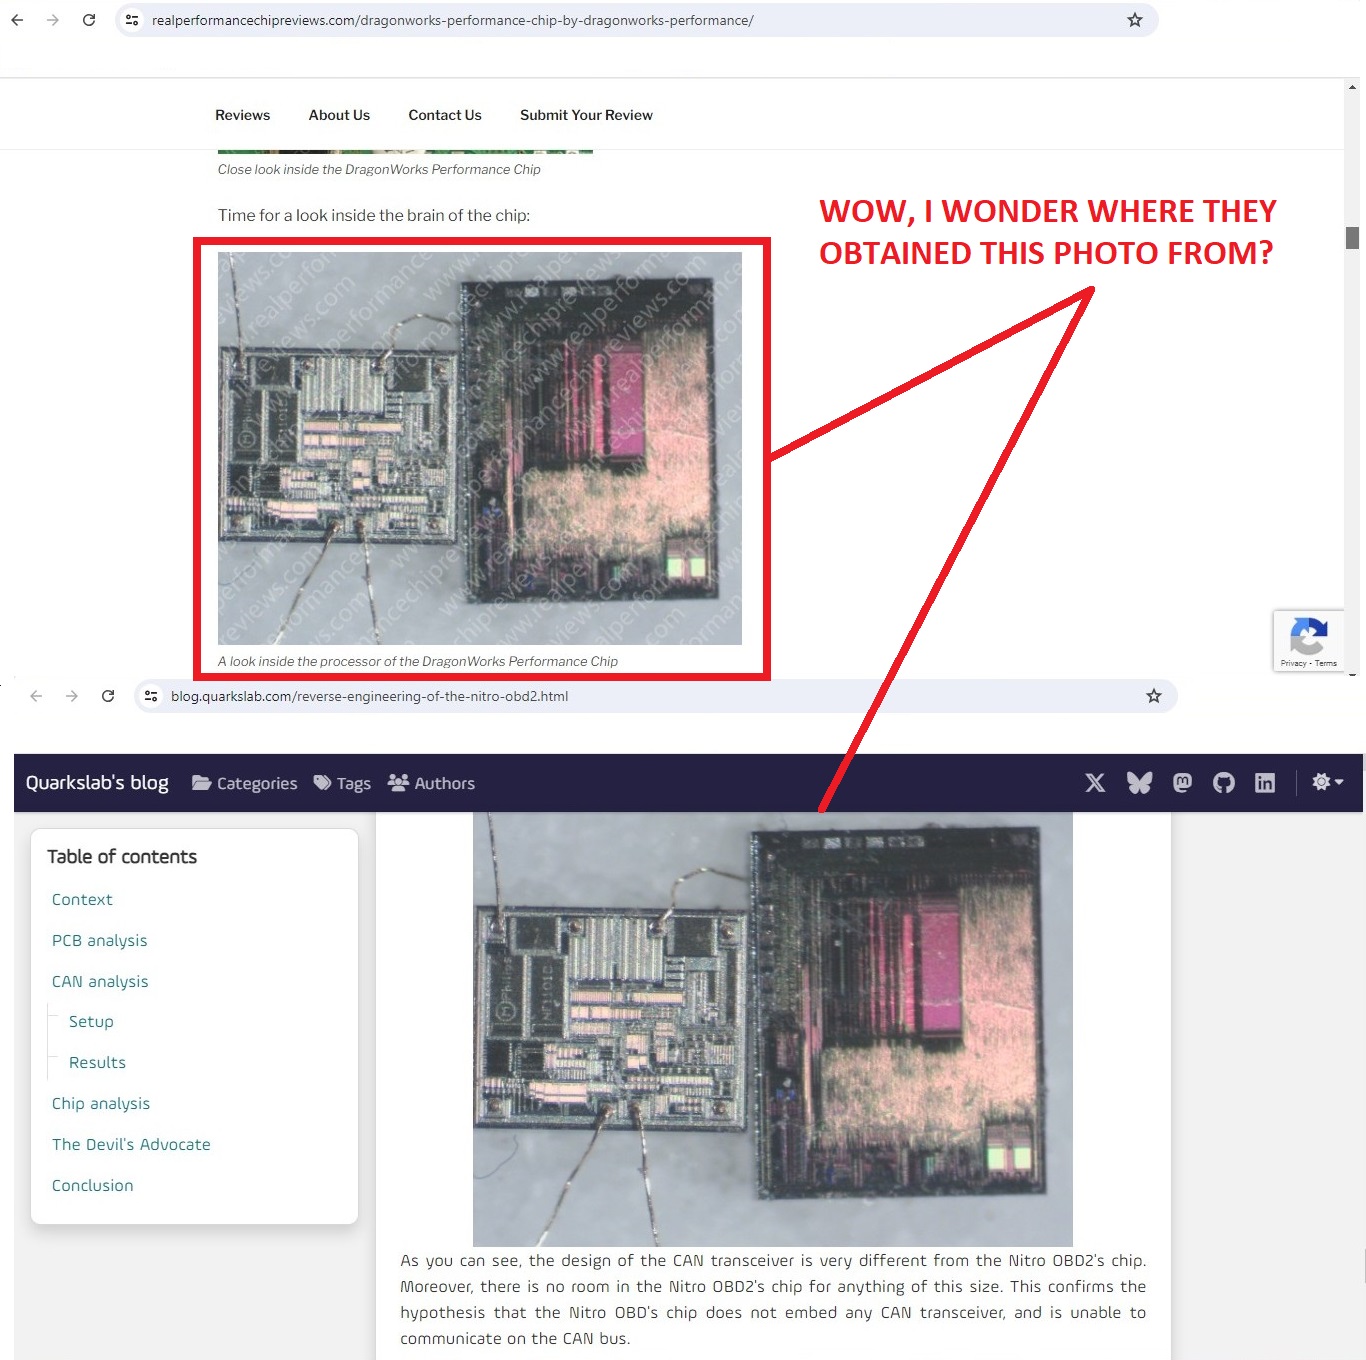Open the Tags menu in blog navbar
Image resolution: width=1366 pixels, height=1360 pixels.
tap(342, 783)
